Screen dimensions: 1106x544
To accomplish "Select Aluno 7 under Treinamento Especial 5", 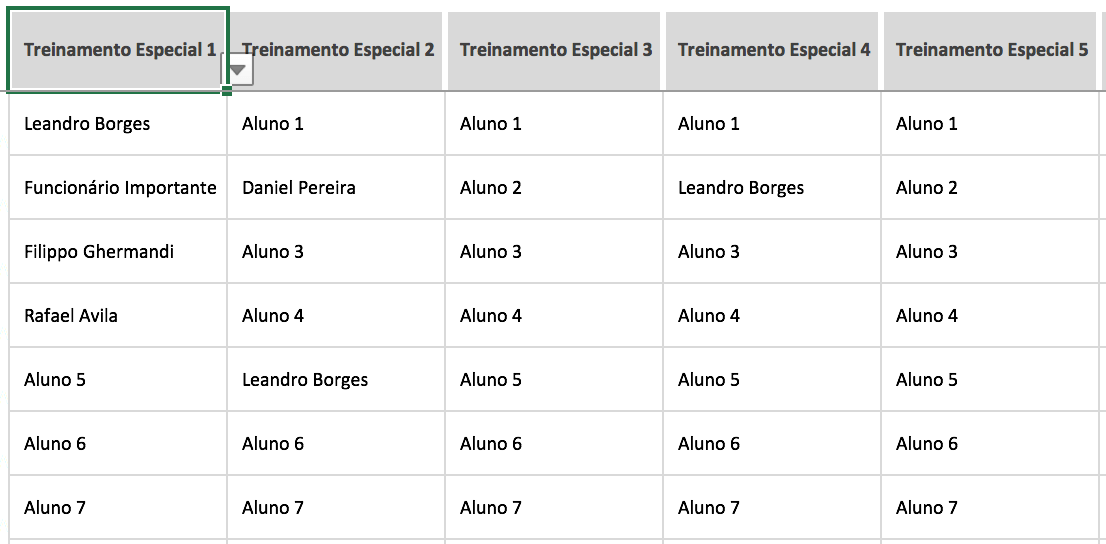I will tap(990, 507).
